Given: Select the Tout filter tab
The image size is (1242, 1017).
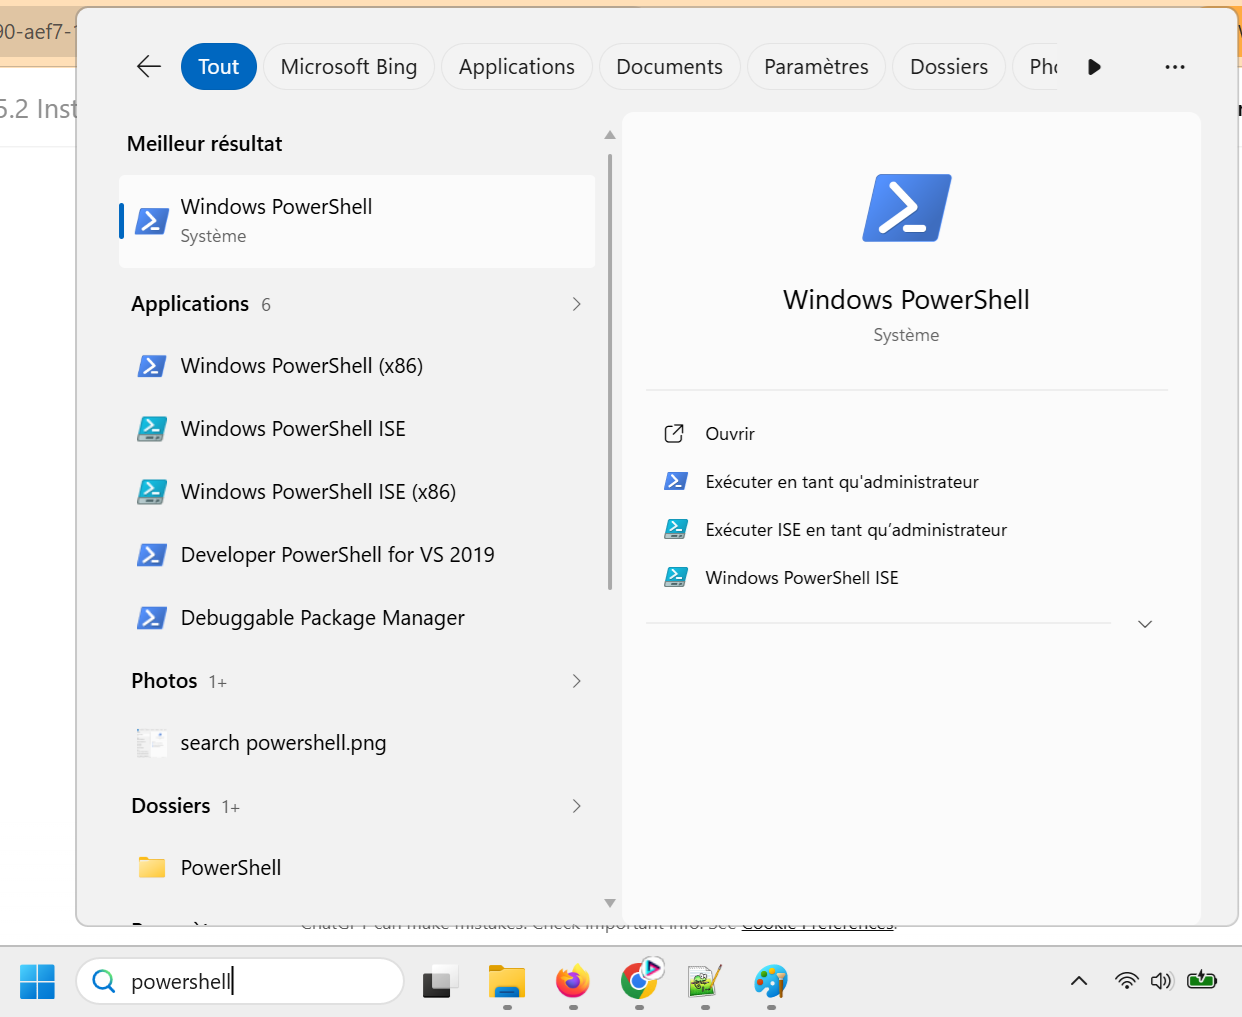Looking at the screenshot, I should 218,67.
